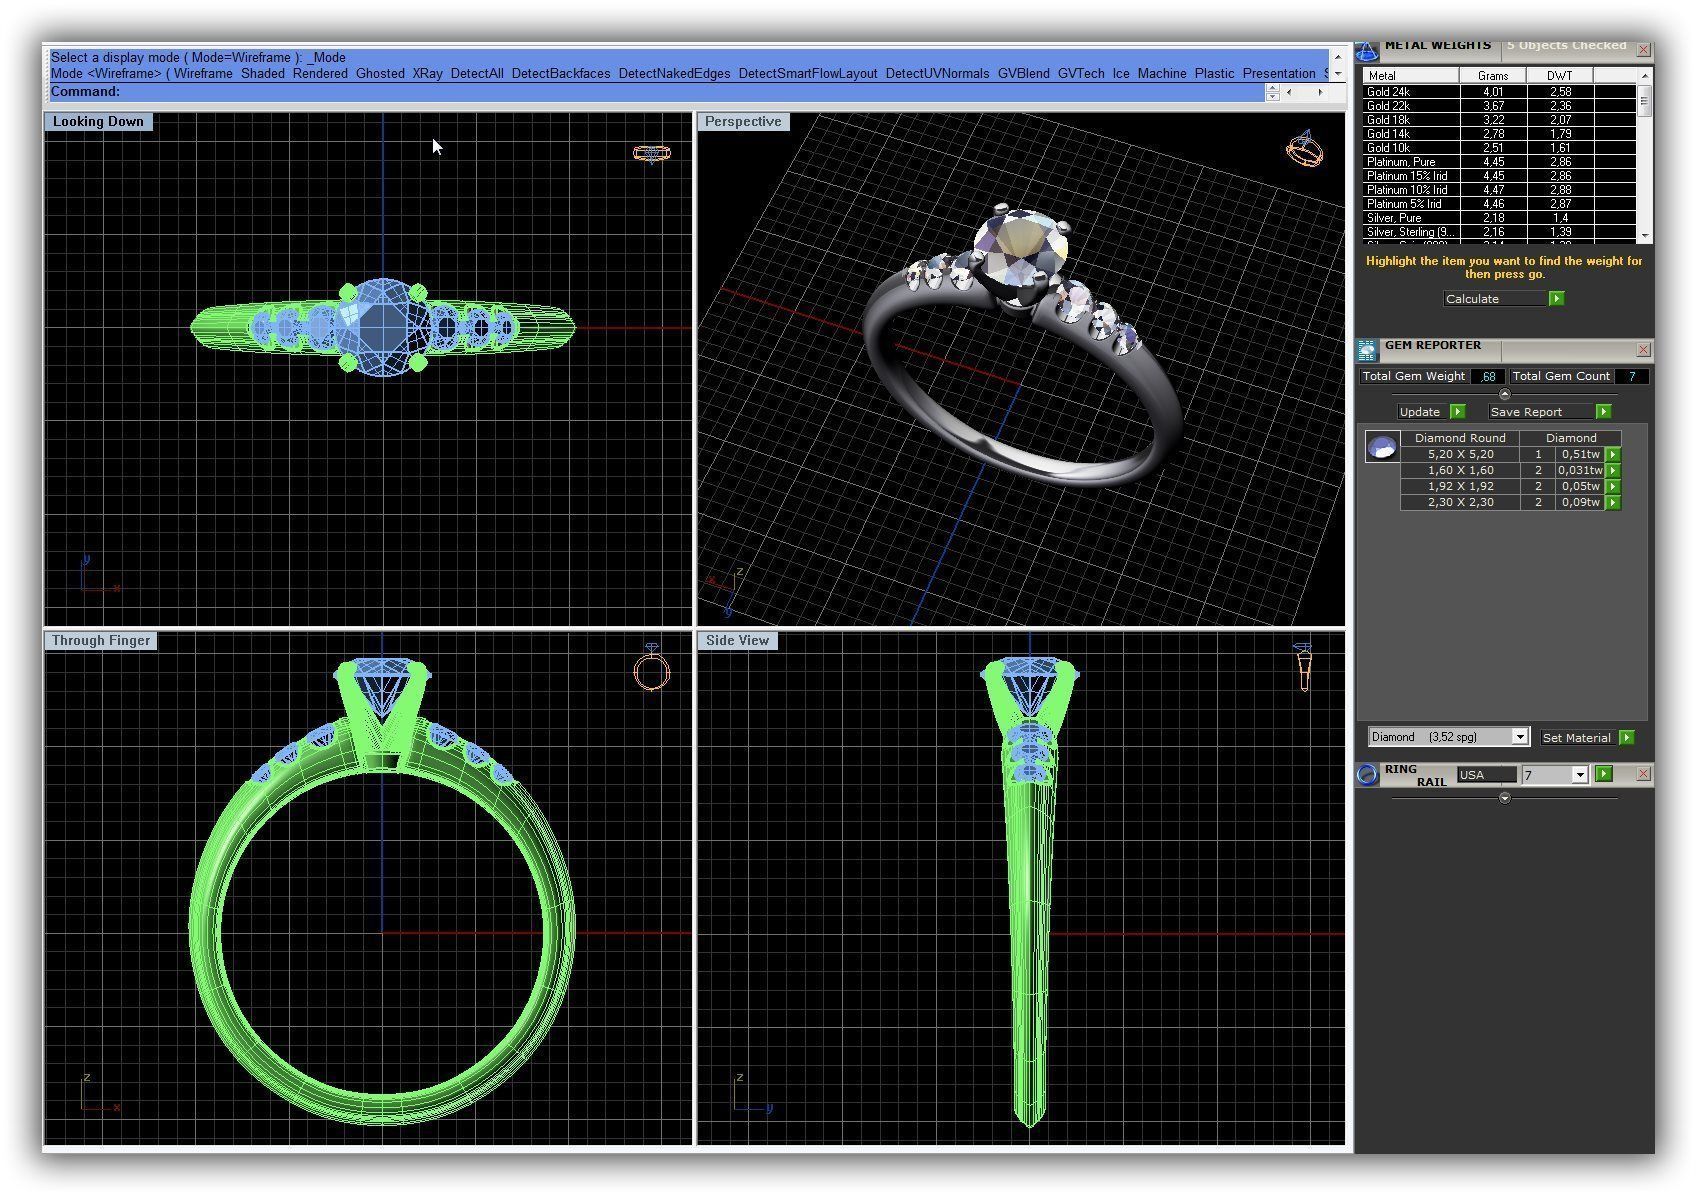Click the command history up stepper arrow
The width and height of the screenshot is (1697, 1196).
[1272, 88]
